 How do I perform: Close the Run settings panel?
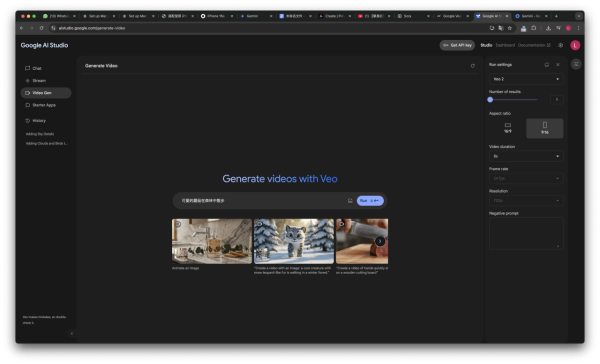pos(558,65)
